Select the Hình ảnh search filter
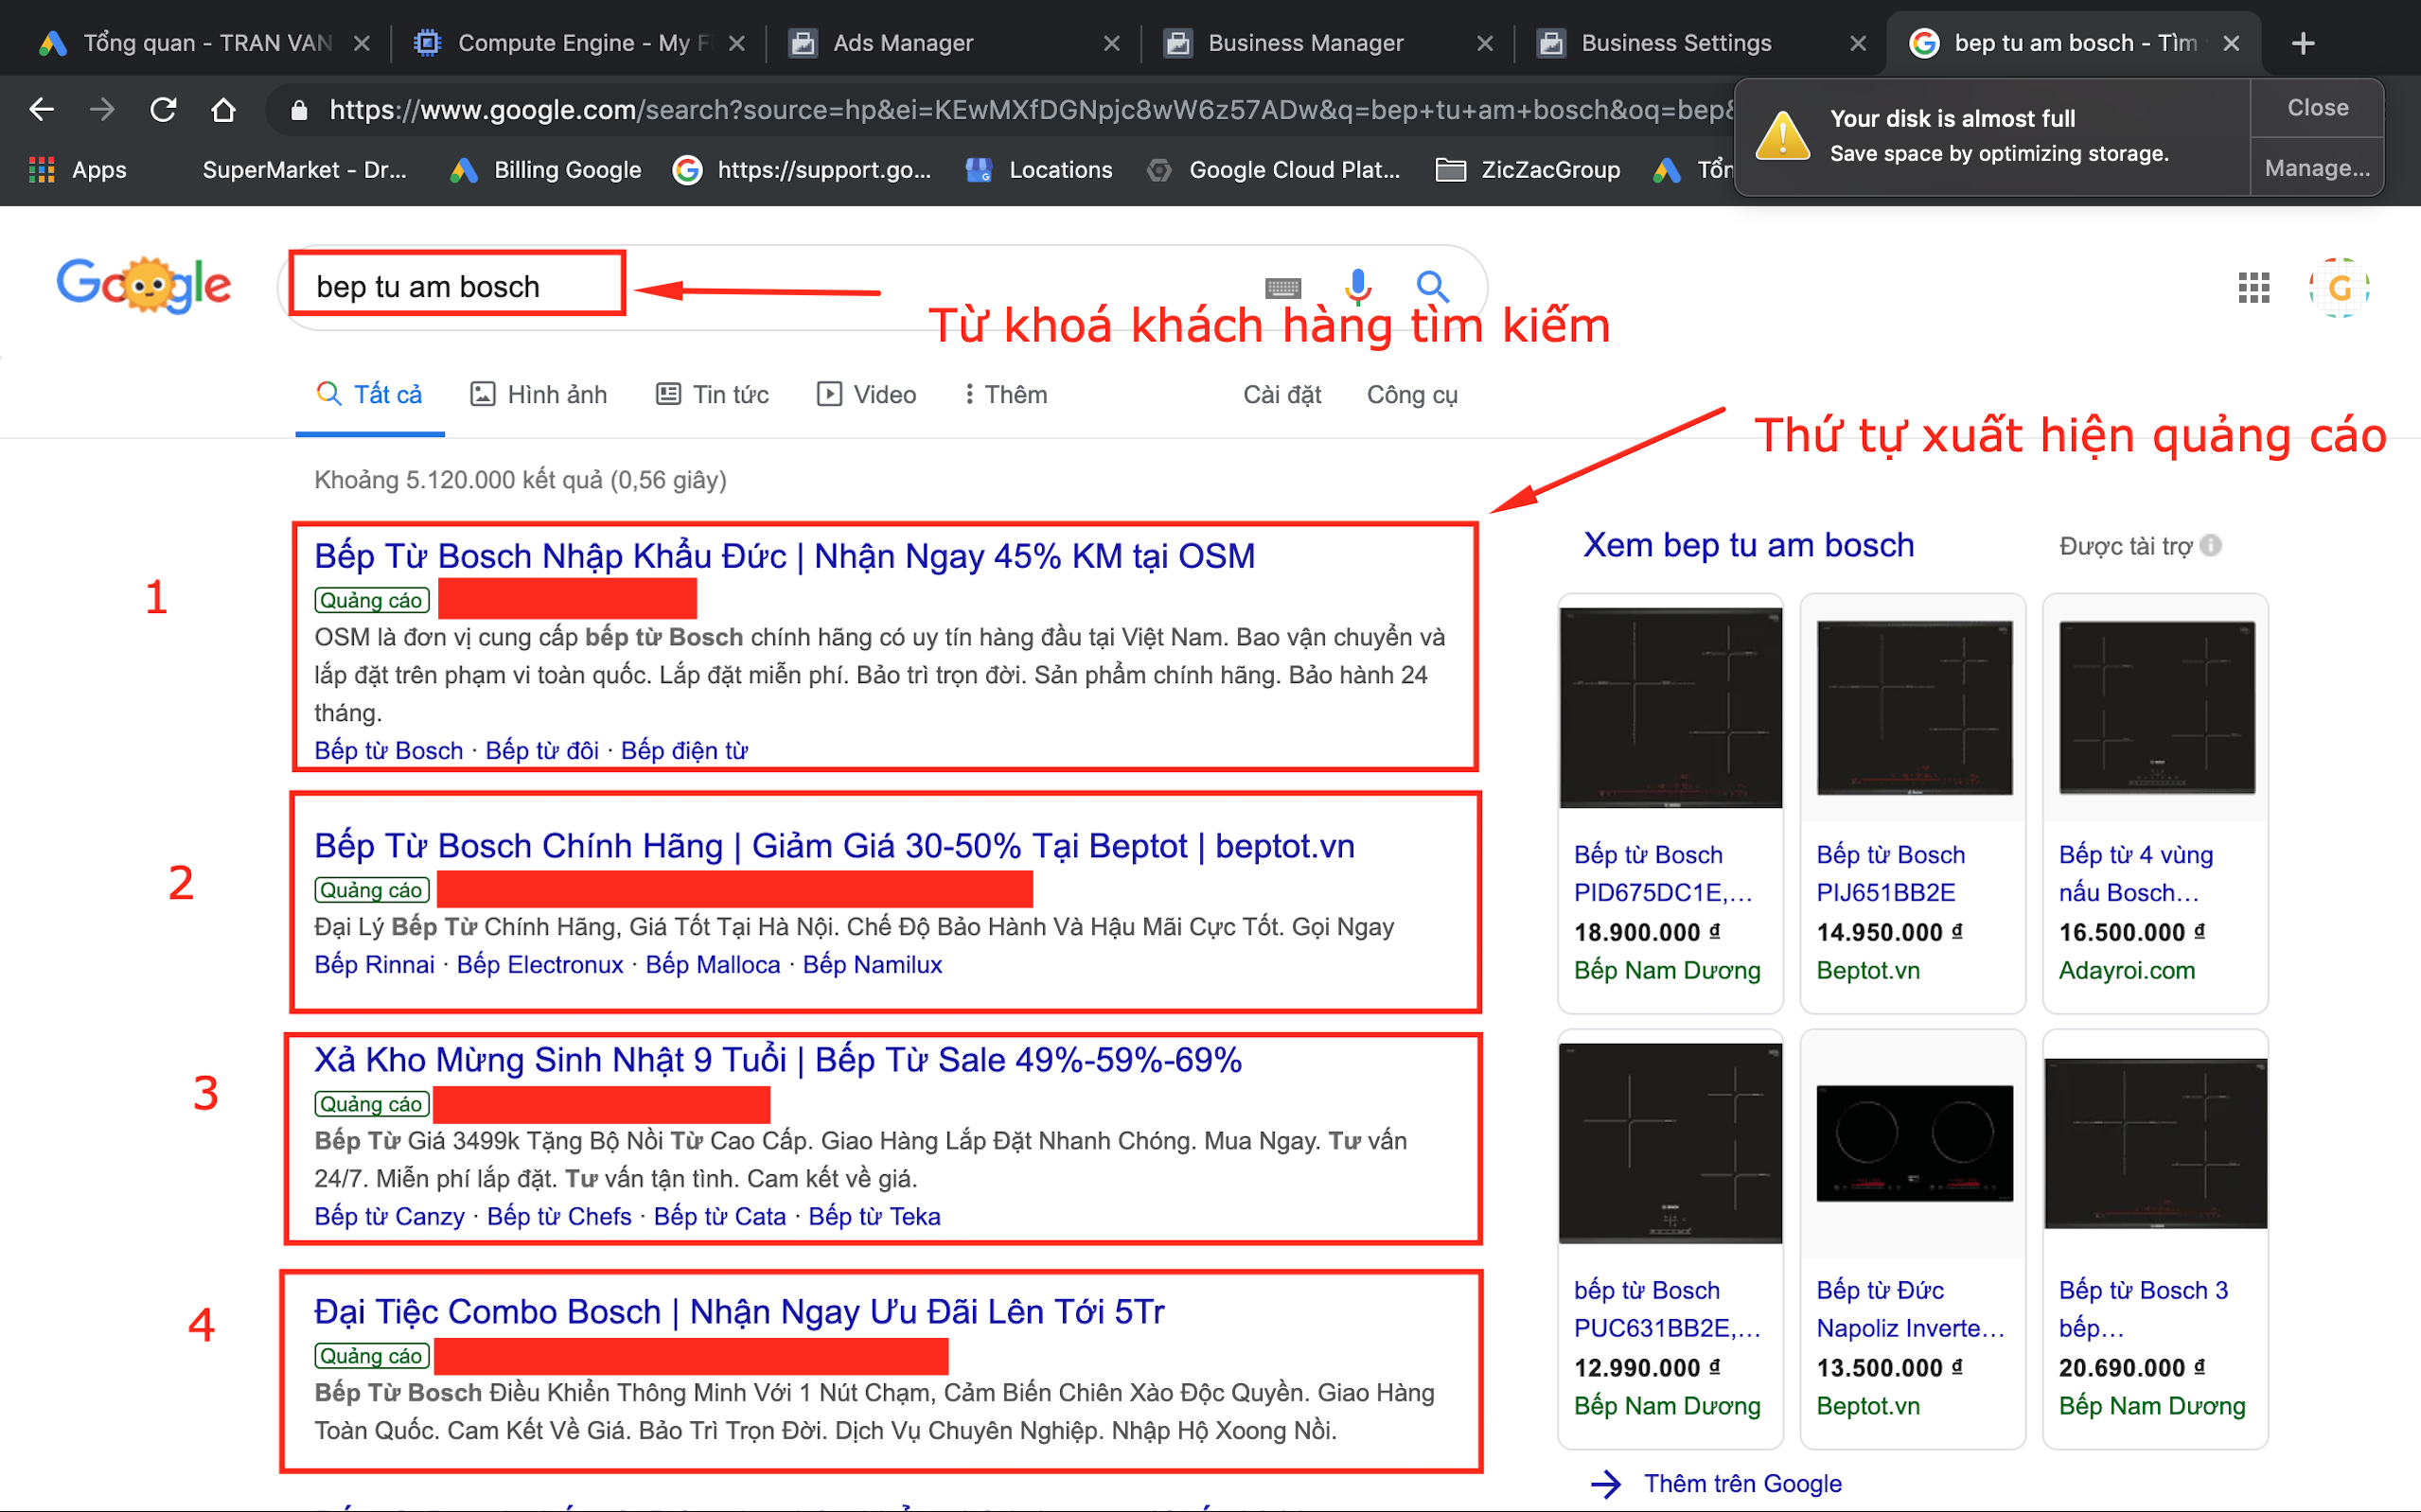2421x1512 pixels. pos(539,394)
